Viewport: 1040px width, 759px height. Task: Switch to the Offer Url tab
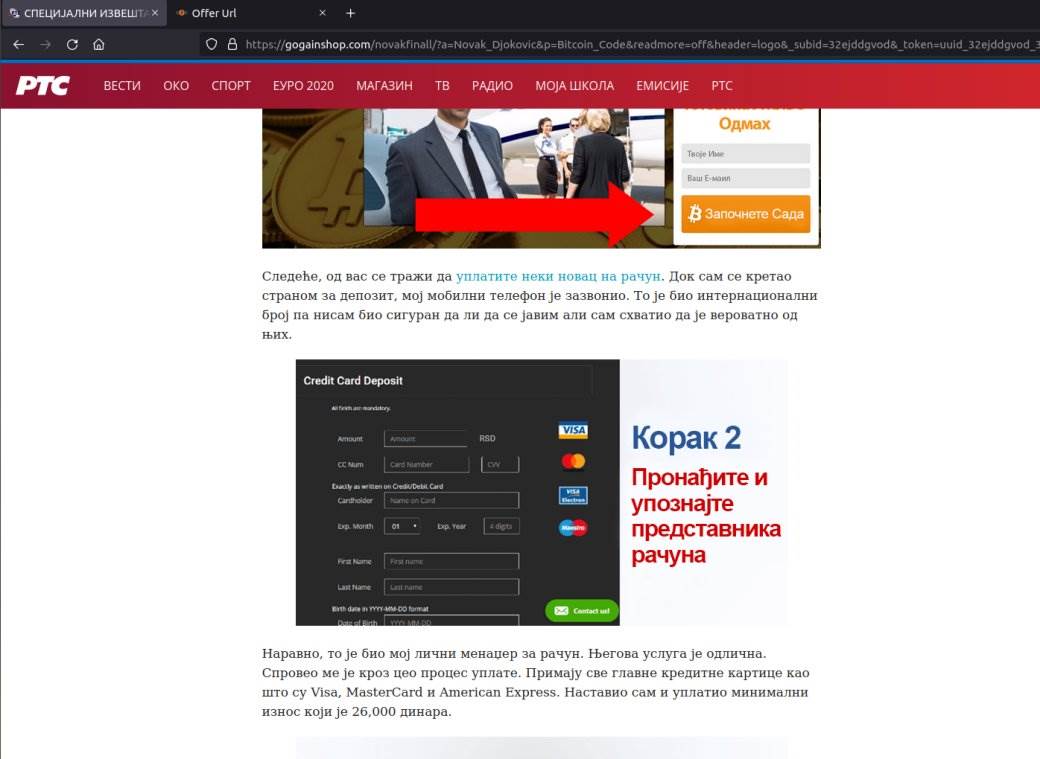pyautogui.click(x=240, y=13)
